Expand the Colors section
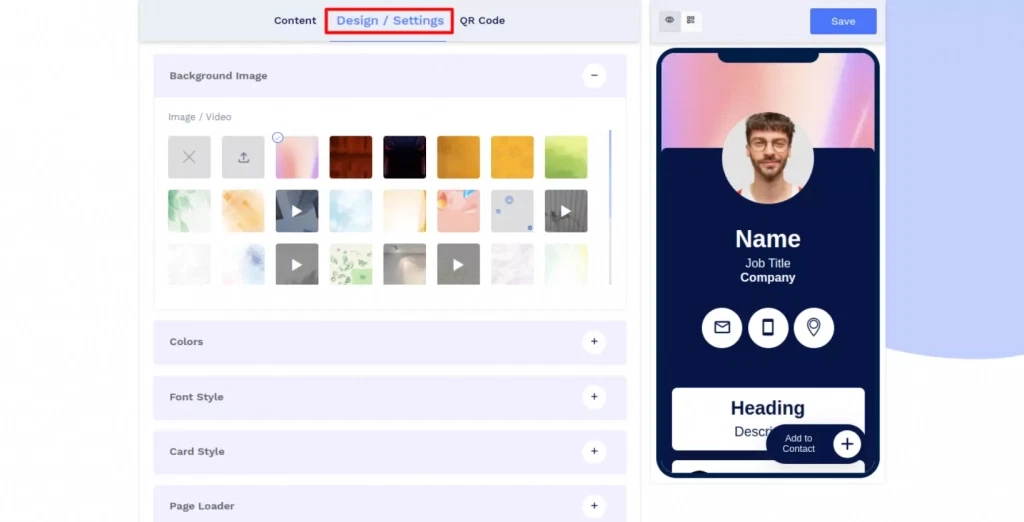 (x=594, y=342)
